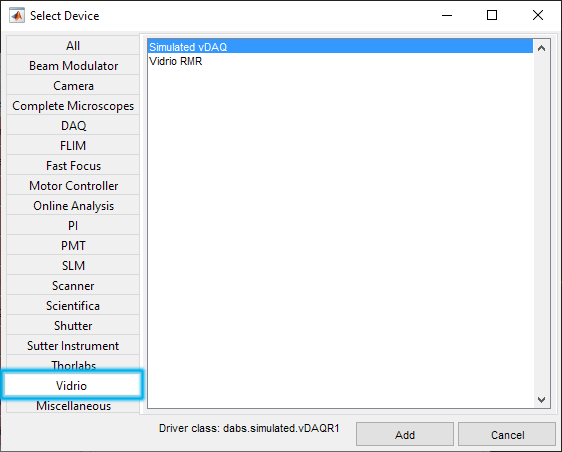Show Motor Controller devices
This screenshot has width=562, height=452.
73,185
